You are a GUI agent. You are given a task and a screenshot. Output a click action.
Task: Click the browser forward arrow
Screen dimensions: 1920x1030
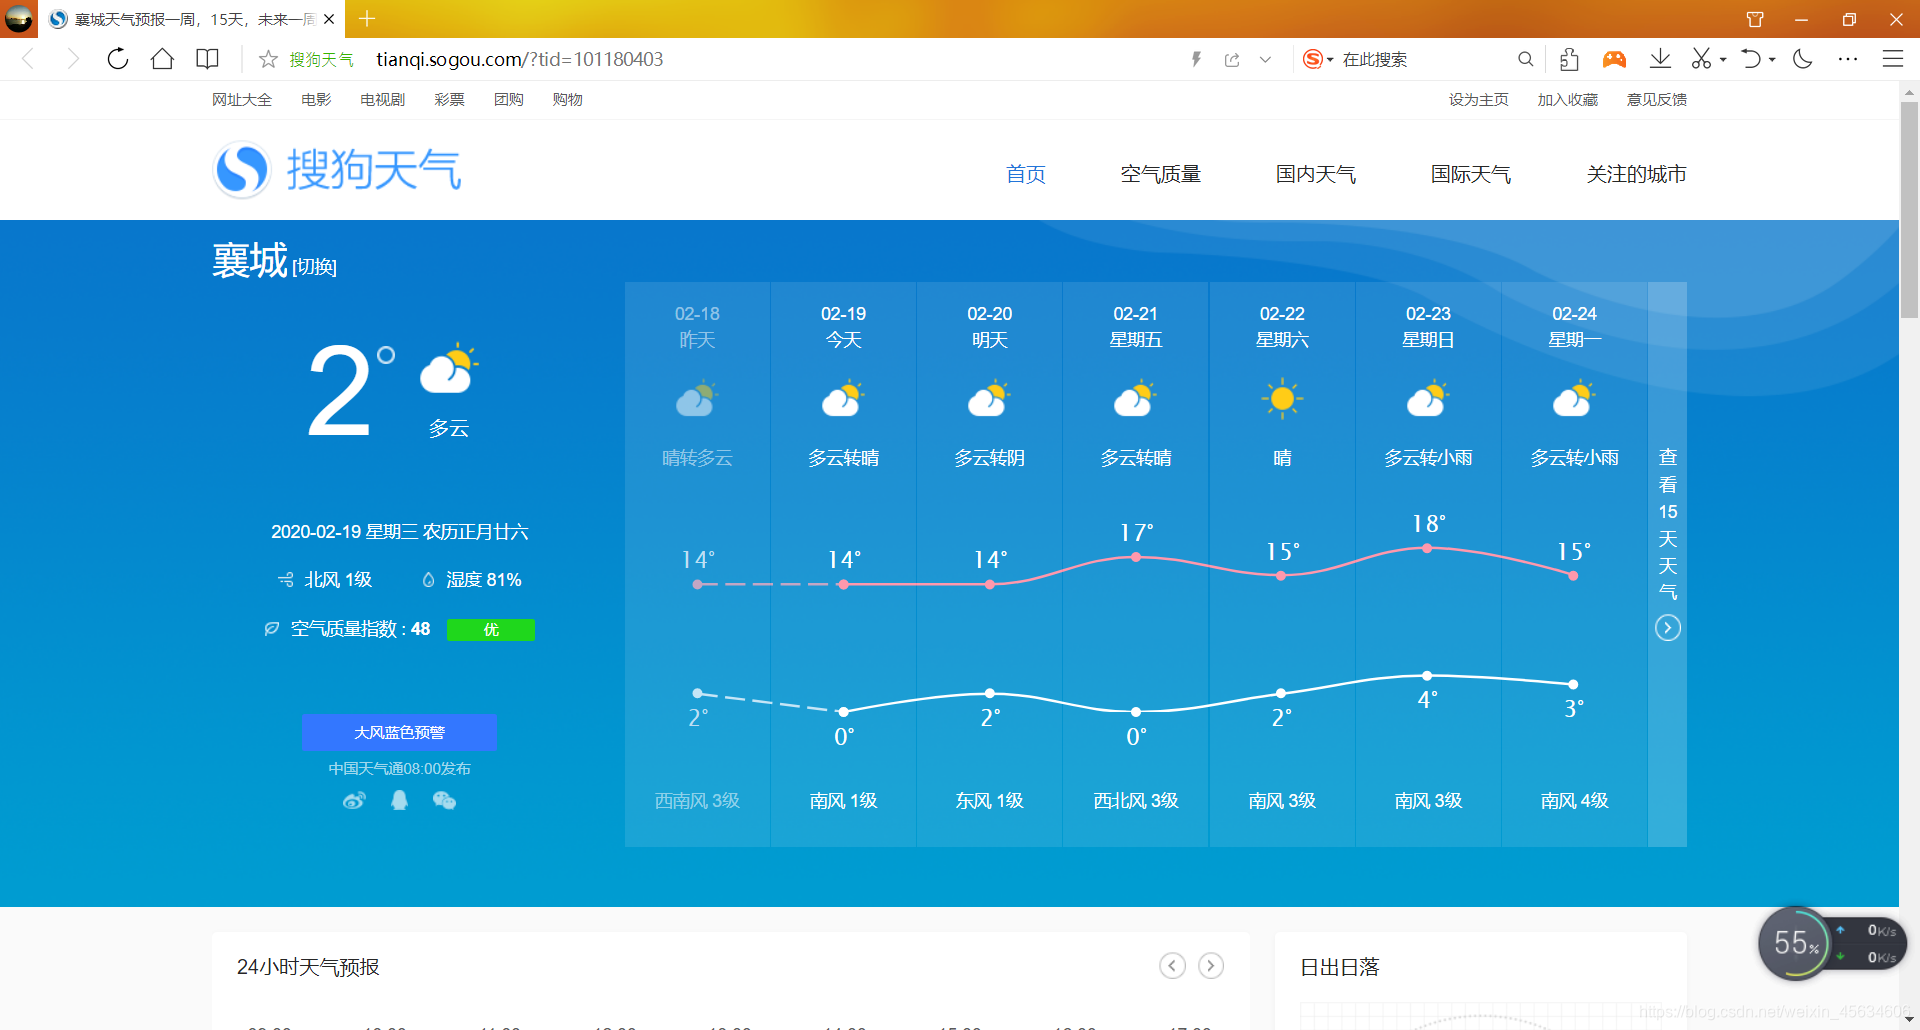tap(72, 59)
